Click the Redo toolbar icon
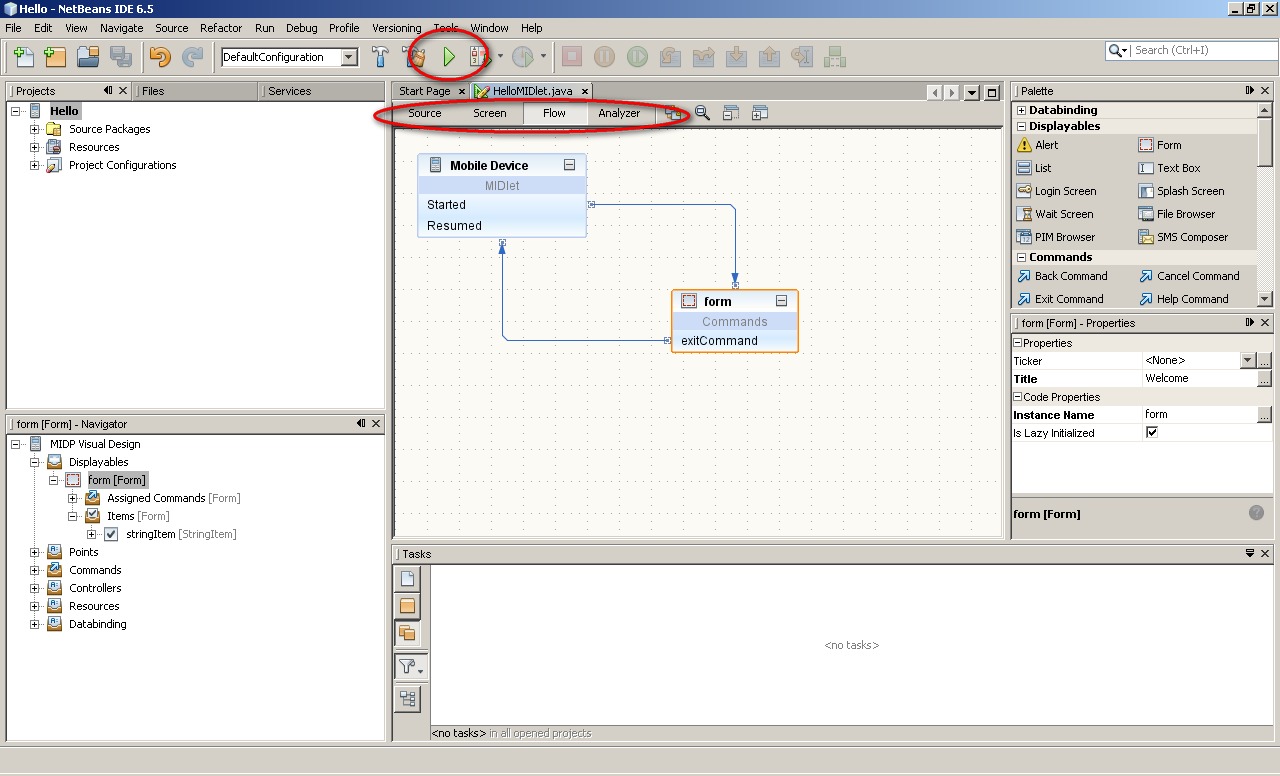 click(x=192, y=57)
